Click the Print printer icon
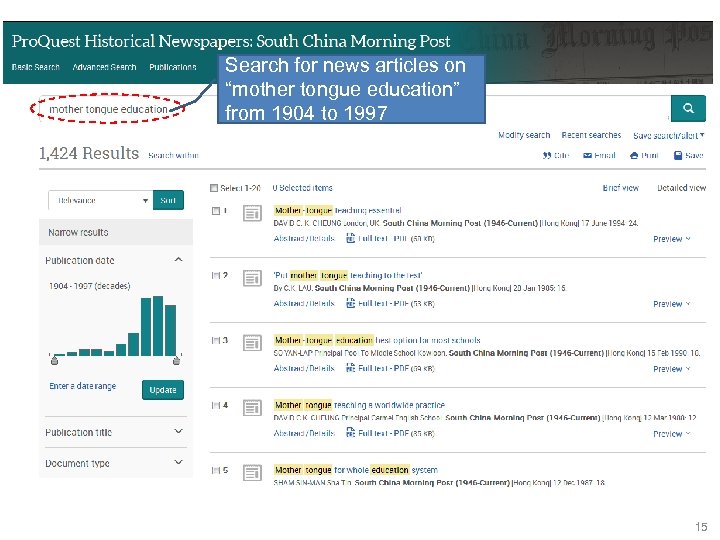Image resolution: width=720 pixels, height=540 pixels. click(x=634, y=156)
